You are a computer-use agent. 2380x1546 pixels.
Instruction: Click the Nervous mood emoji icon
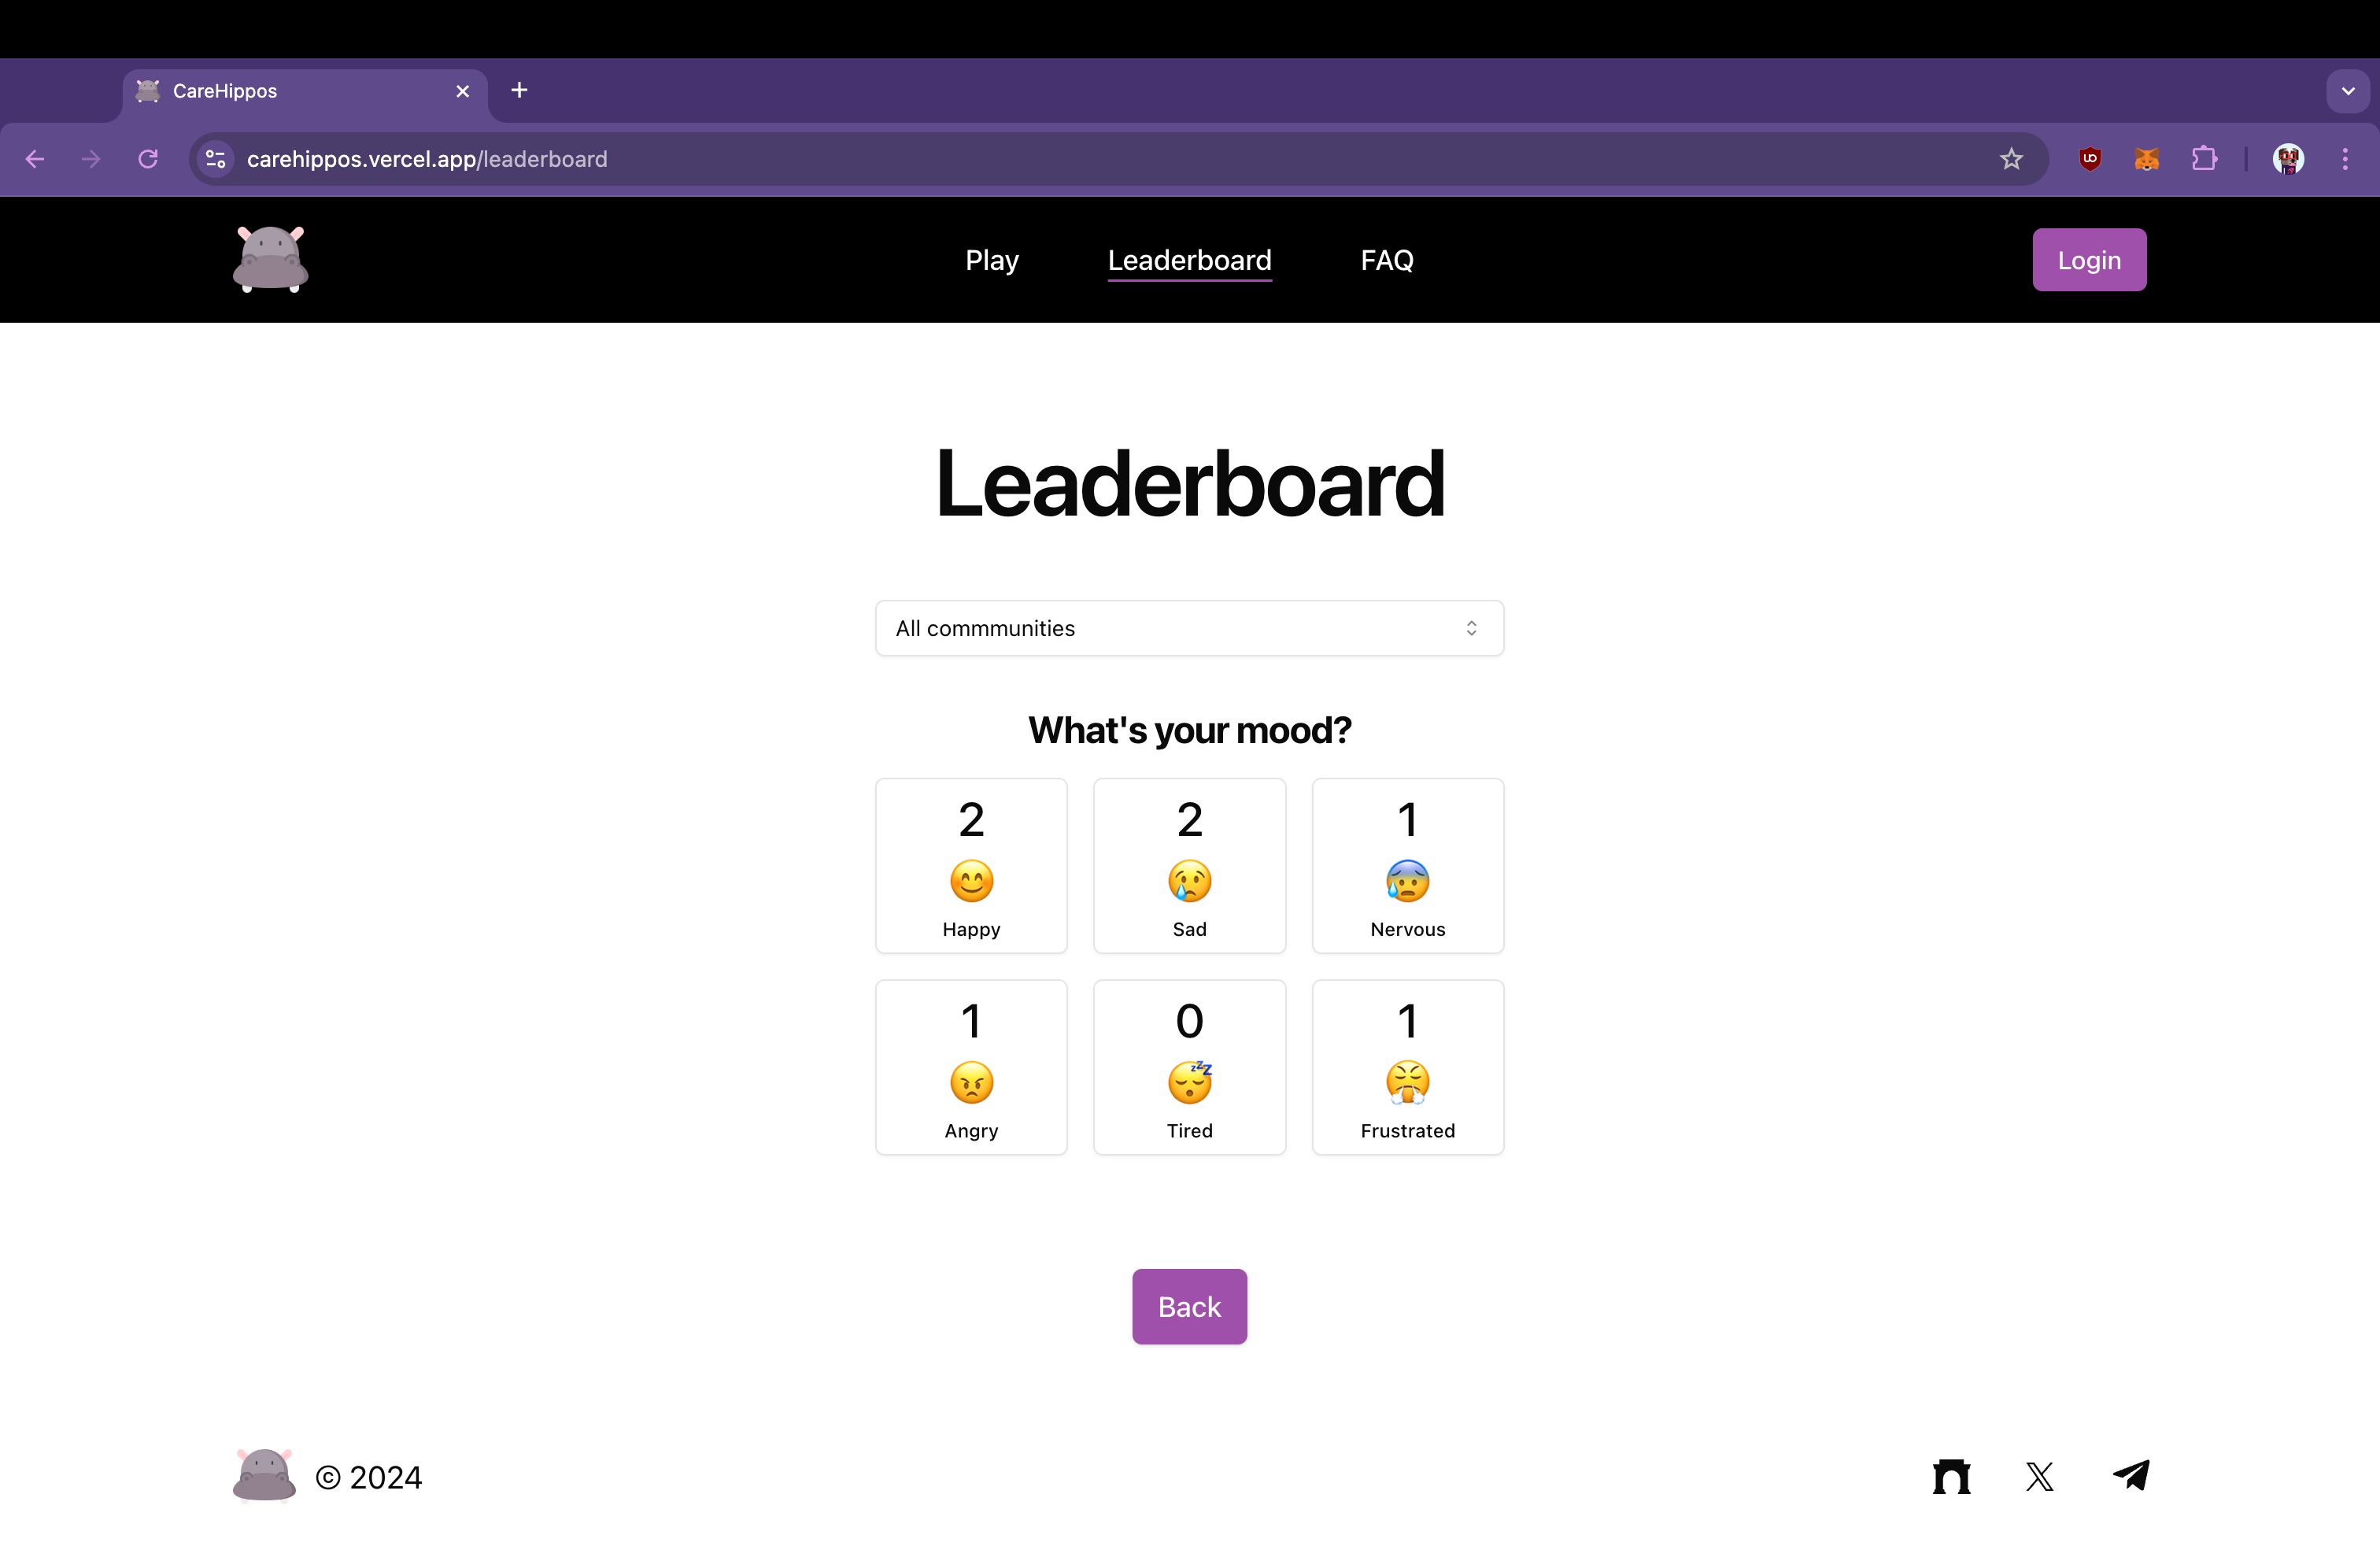coord(1409,880)
